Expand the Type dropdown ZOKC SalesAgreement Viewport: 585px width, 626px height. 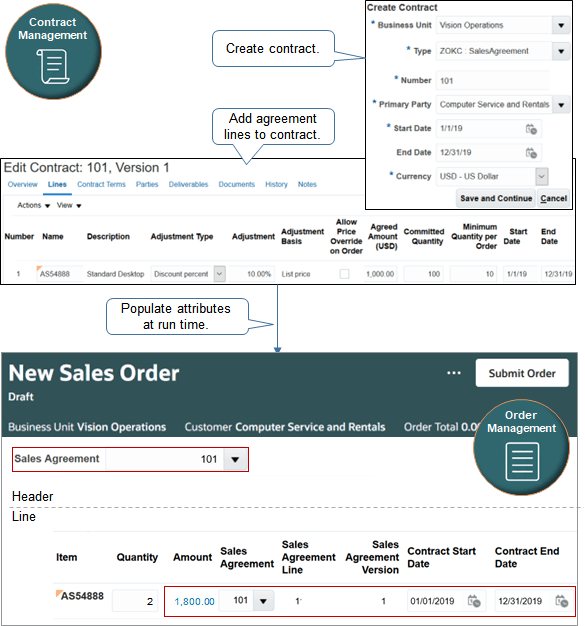click(561, 51)
